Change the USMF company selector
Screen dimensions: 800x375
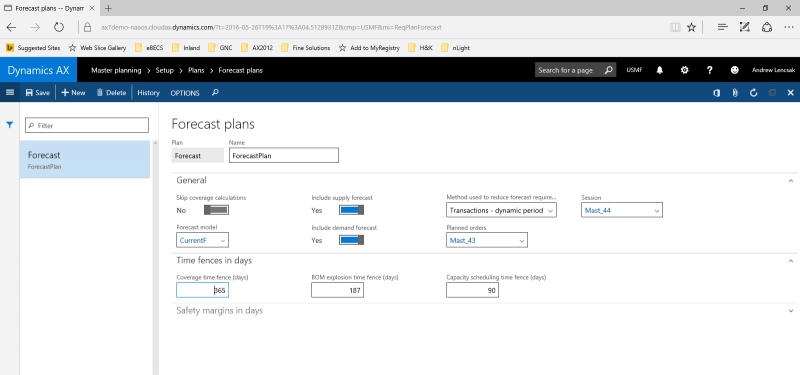pyautogui.click(x=634, y=70)
